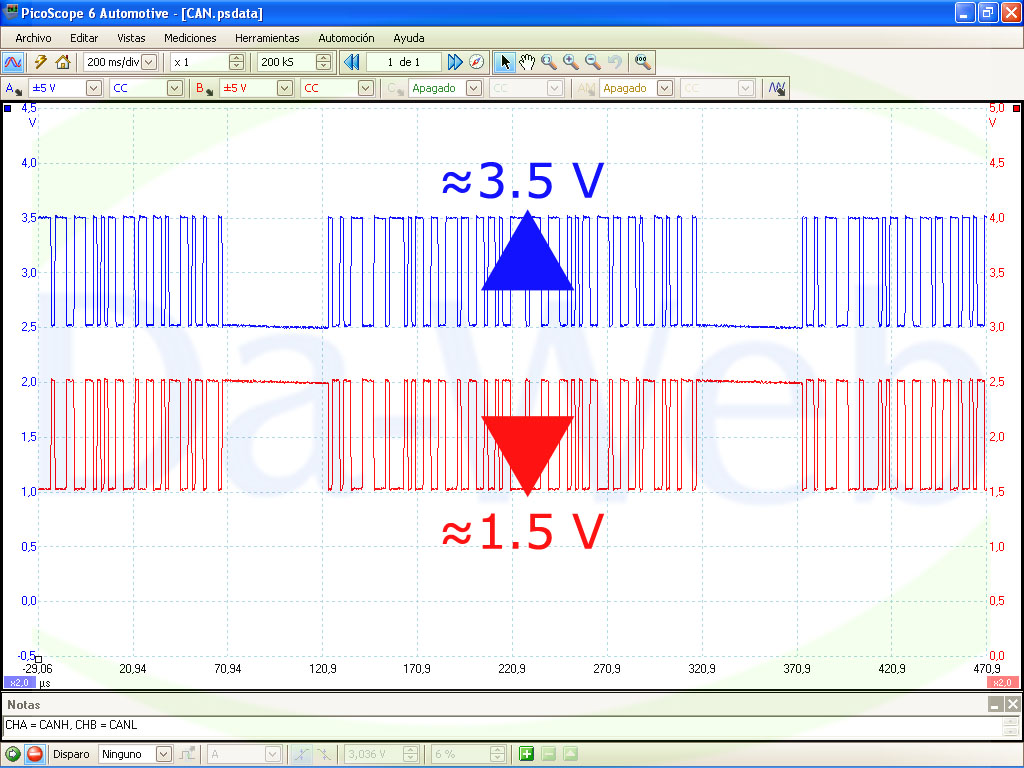Open Channel C options button
This screenshot has width=1024, height=768.
point(395,88)
